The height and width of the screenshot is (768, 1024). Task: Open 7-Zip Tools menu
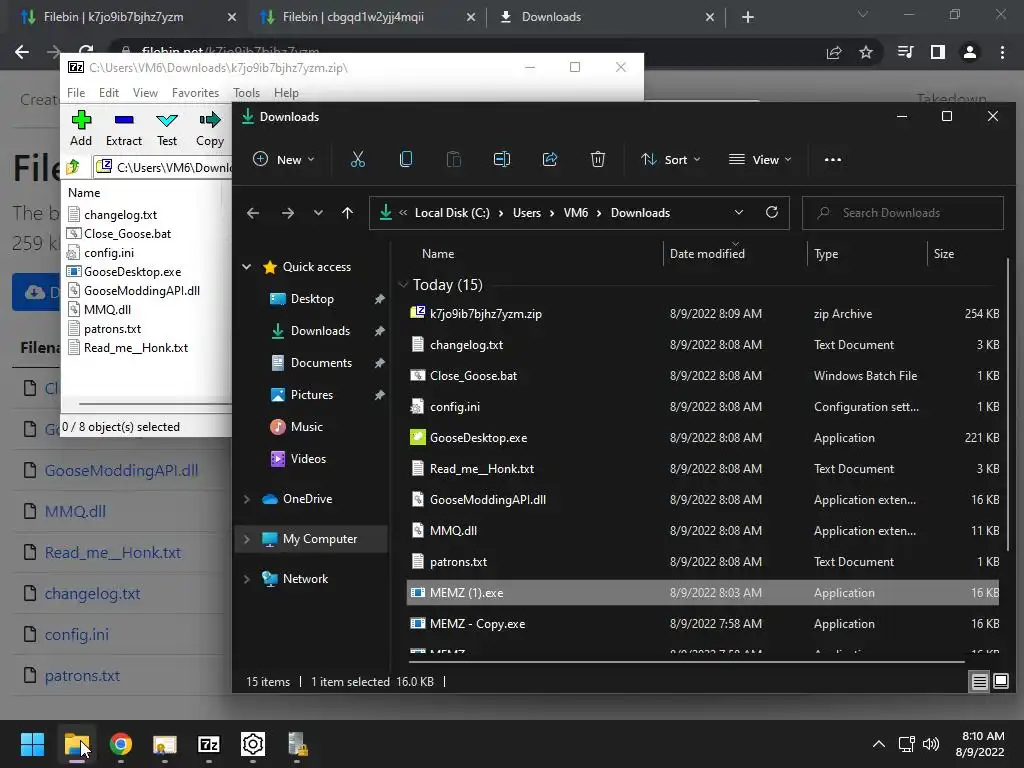coord(246,93)
